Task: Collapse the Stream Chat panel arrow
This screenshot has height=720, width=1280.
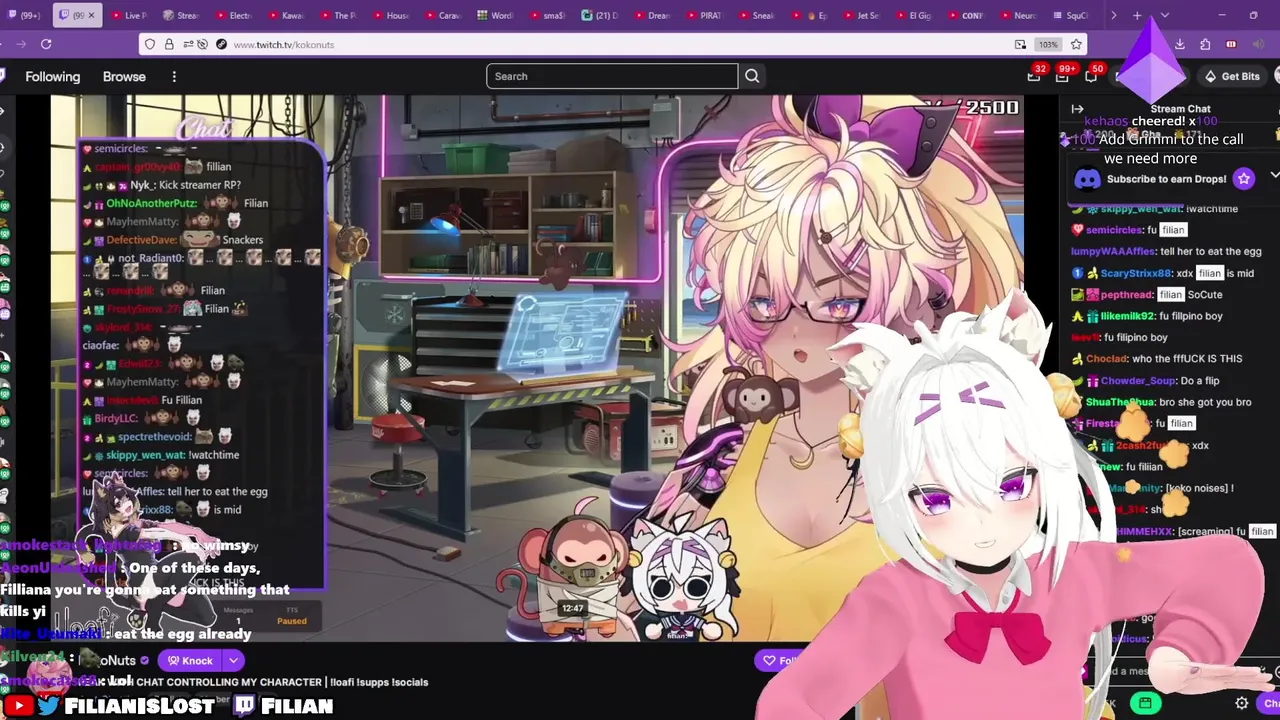Action: pos(1077,109)
